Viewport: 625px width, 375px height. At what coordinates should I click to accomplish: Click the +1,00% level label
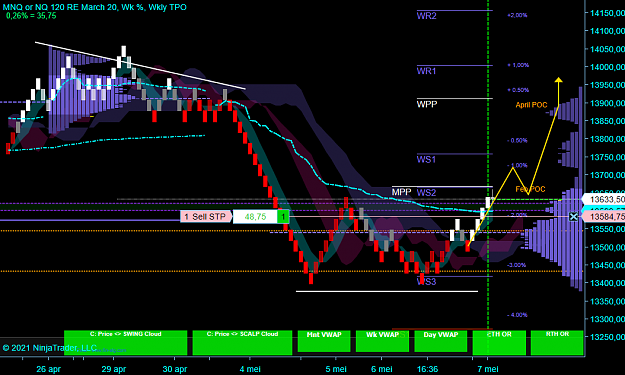tap(518, 65)
